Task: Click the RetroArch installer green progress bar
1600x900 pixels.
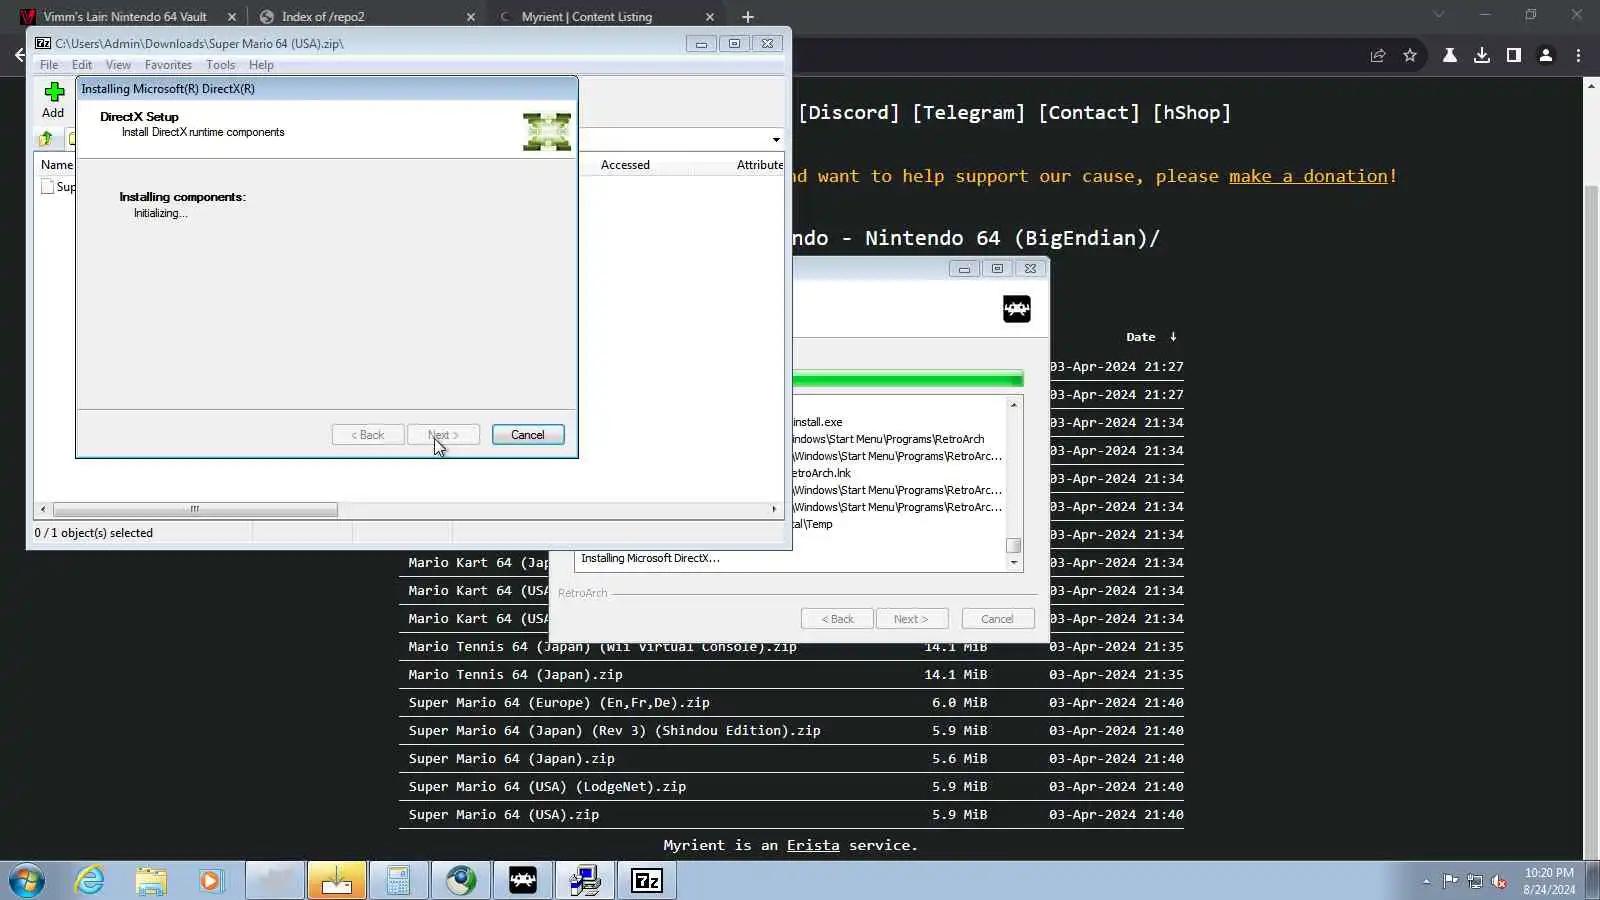Action: (907, 379)
